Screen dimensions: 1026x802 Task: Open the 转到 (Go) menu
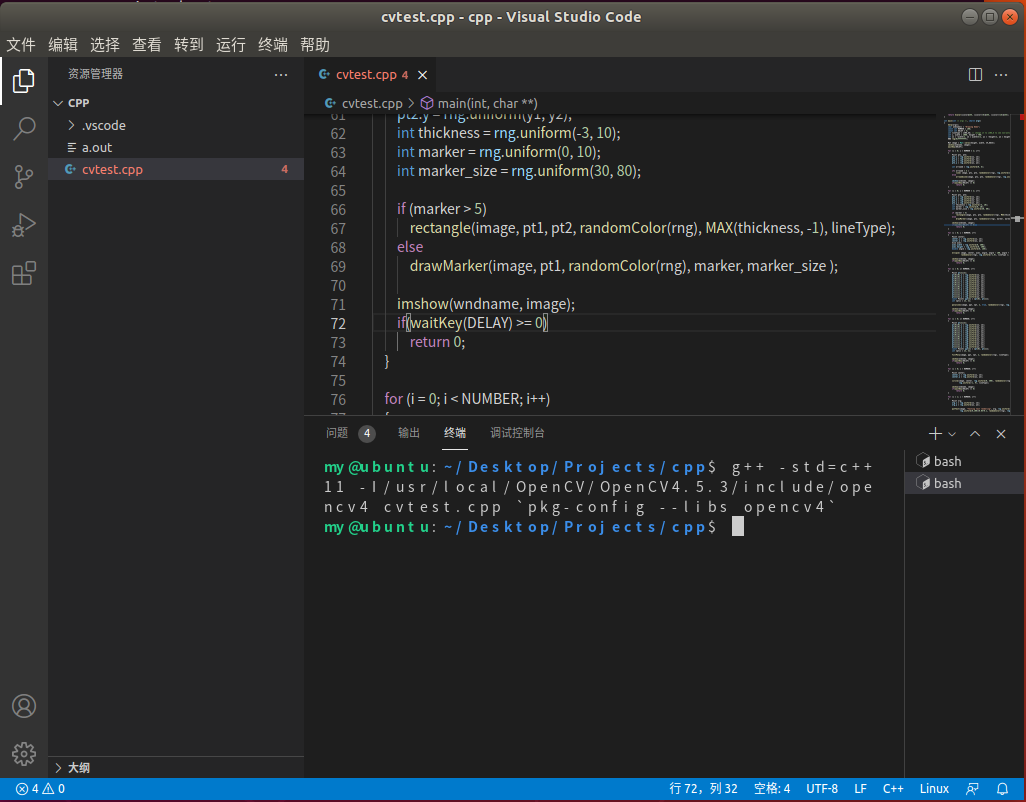click(188, 44)
